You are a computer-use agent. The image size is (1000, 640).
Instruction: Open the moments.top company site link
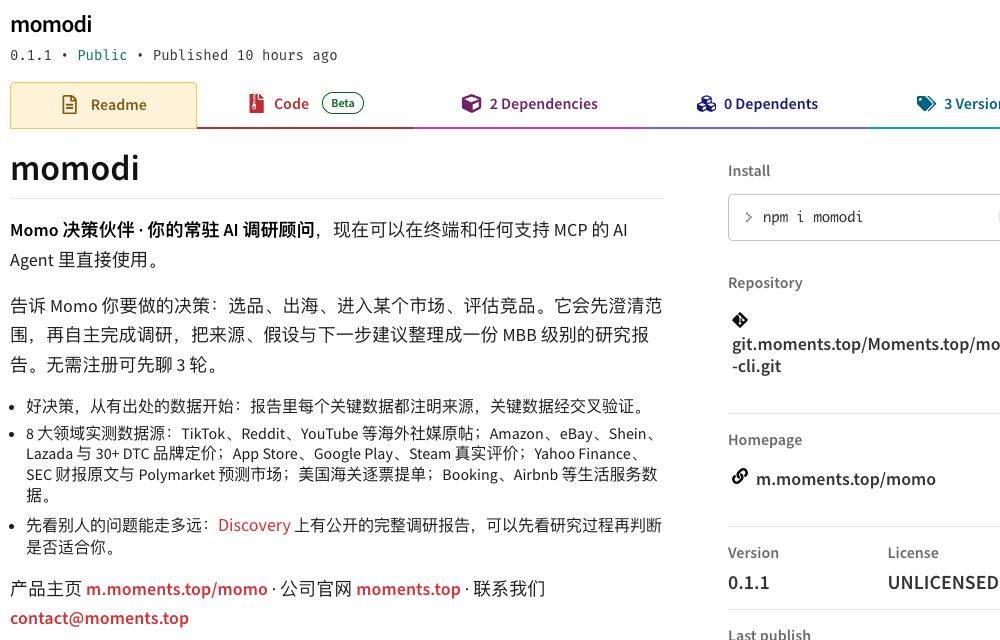point(408,589)
